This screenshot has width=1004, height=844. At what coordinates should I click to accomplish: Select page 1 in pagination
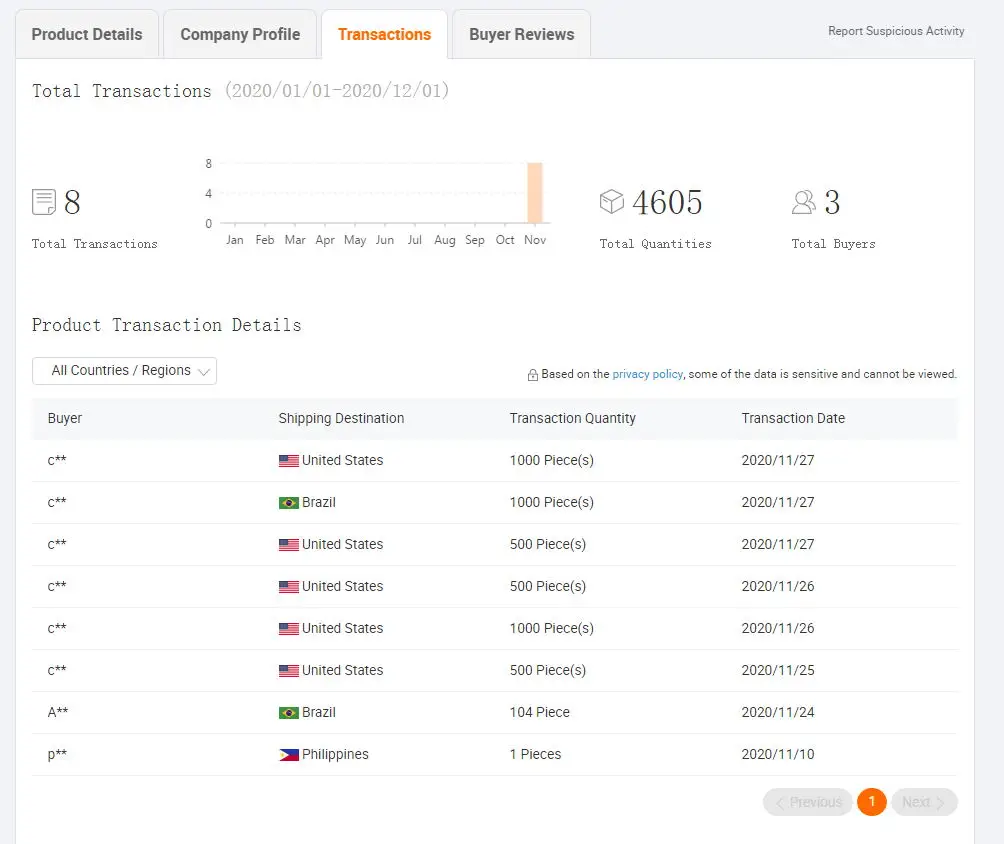(872, 802)
